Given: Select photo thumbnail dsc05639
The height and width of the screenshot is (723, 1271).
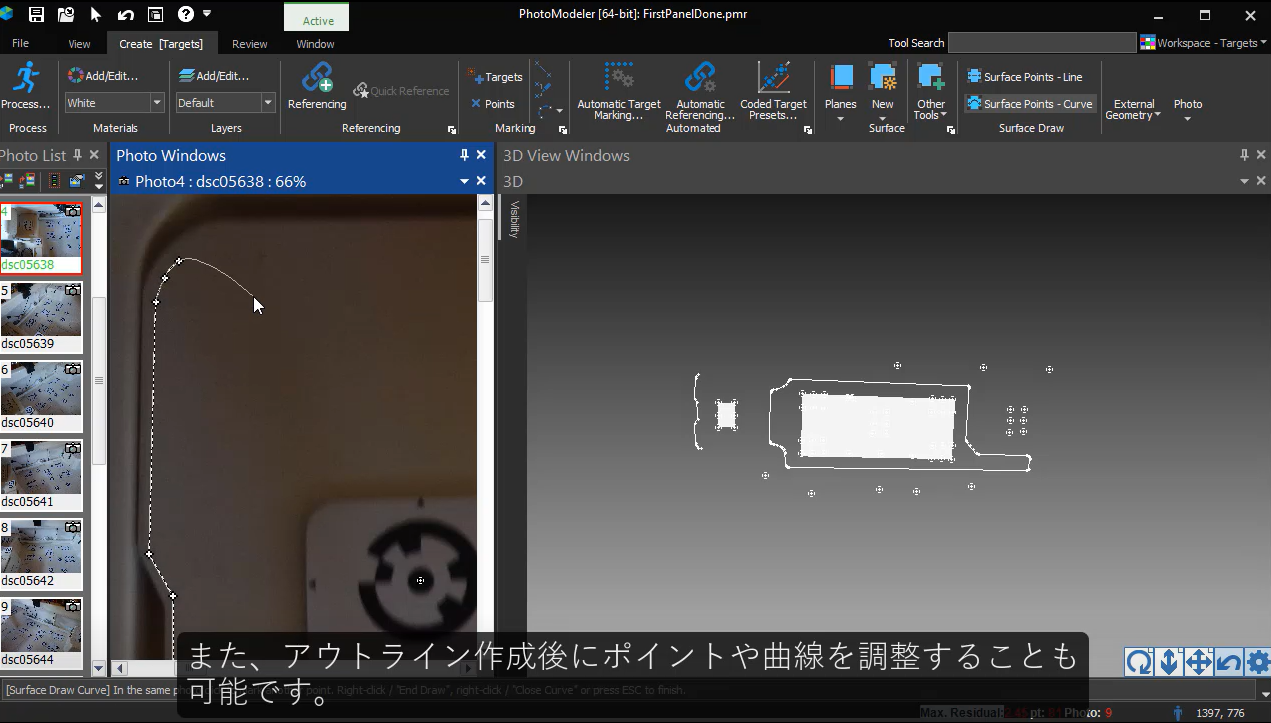Looking at the screenshot, I should (x=41, y=317).
